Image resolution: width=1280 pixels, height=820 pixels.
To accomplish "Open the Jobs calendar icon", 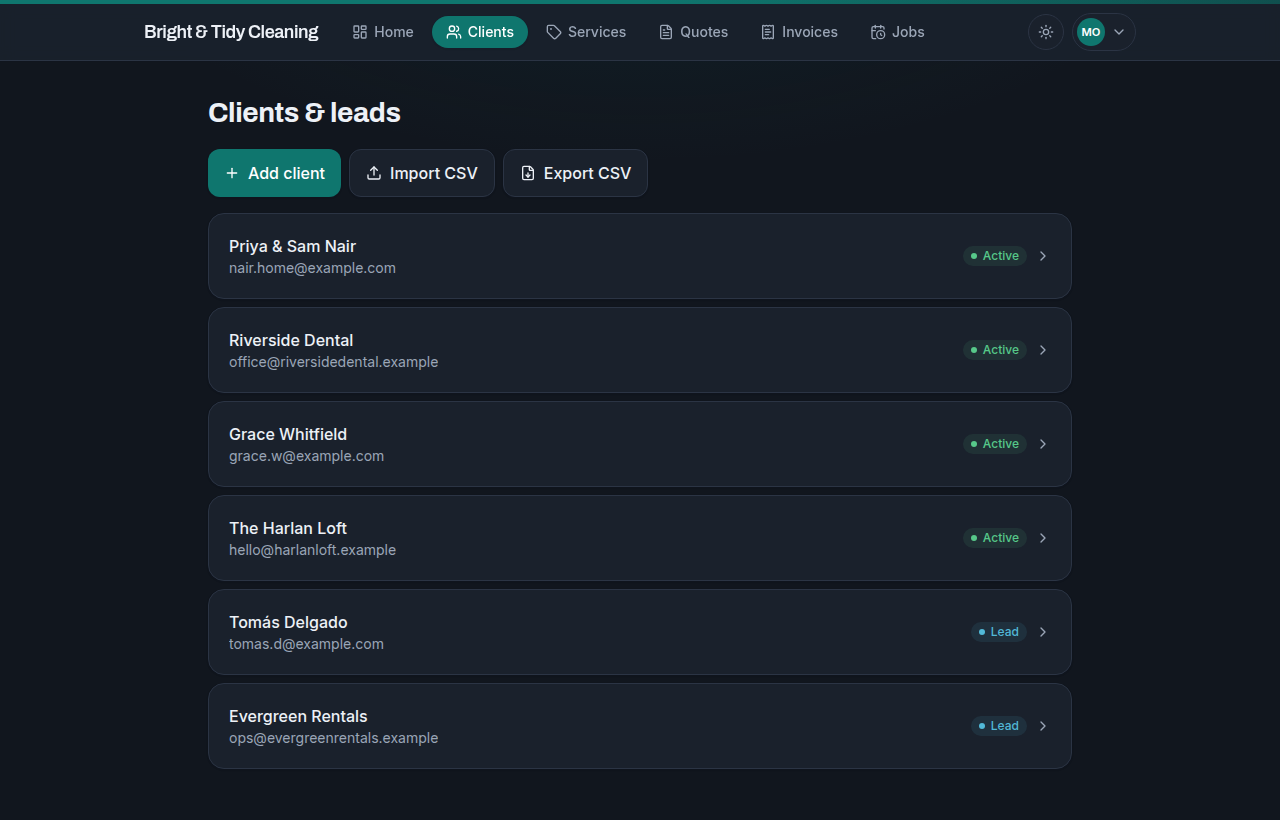I will [878, 32].
